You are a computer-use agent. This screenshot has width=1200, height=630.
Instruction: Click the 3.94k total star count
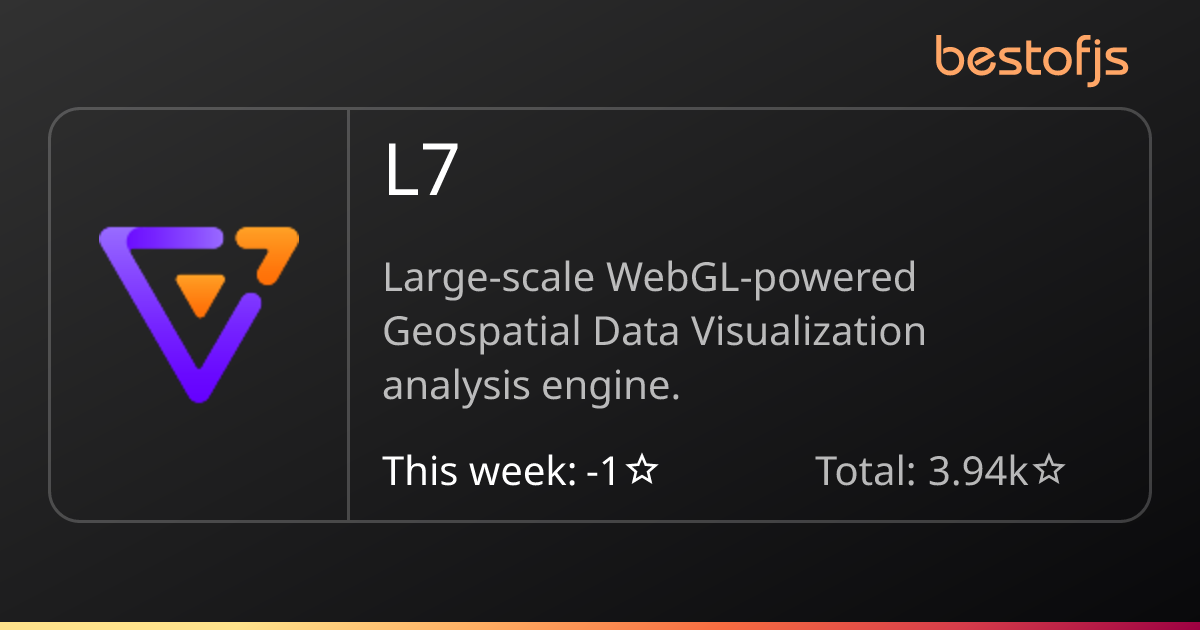tap(978, 470)
